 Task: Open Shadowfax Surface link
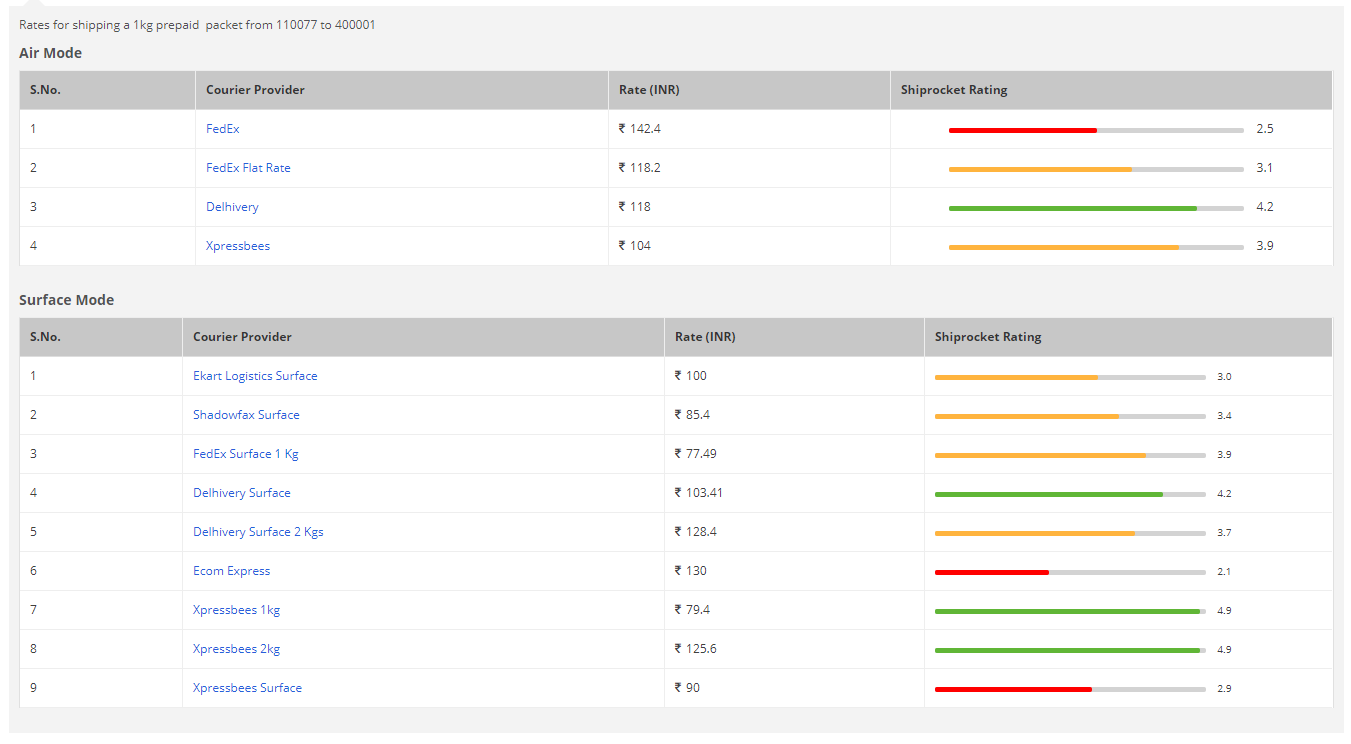coord(246,415)
